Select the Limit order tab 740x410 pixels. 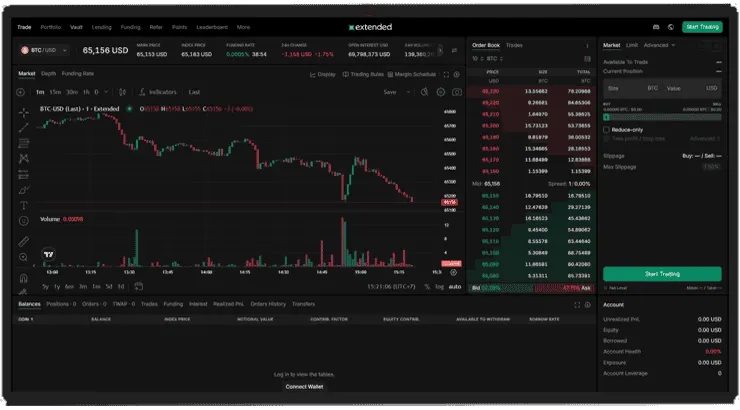pyautogui.click(x=632, y=45)
